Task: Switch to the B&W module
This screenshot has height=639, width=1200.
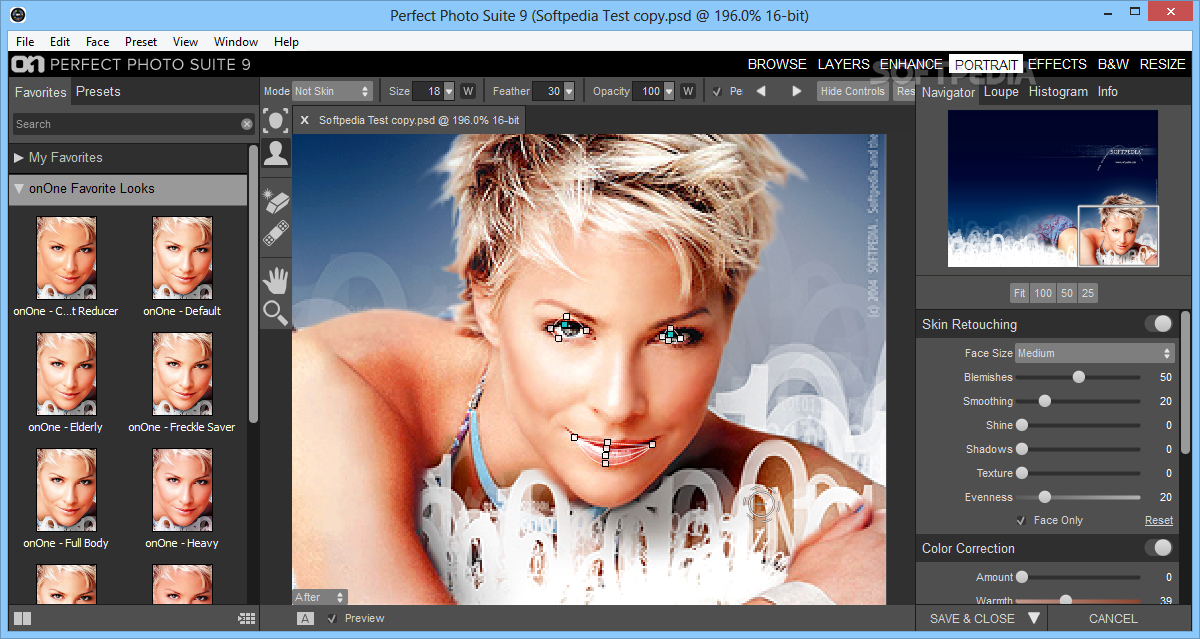Action: coord(1113,64)
